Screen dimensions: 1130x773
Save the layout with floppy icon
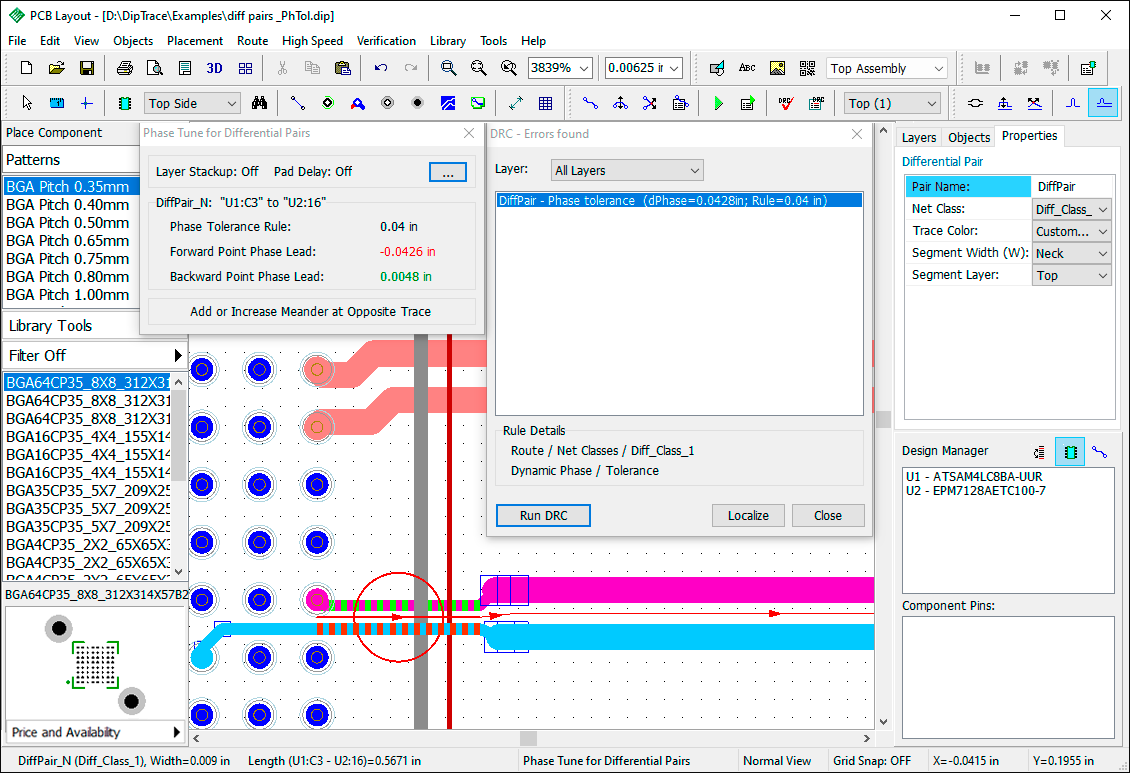click(x=86, y=68)
